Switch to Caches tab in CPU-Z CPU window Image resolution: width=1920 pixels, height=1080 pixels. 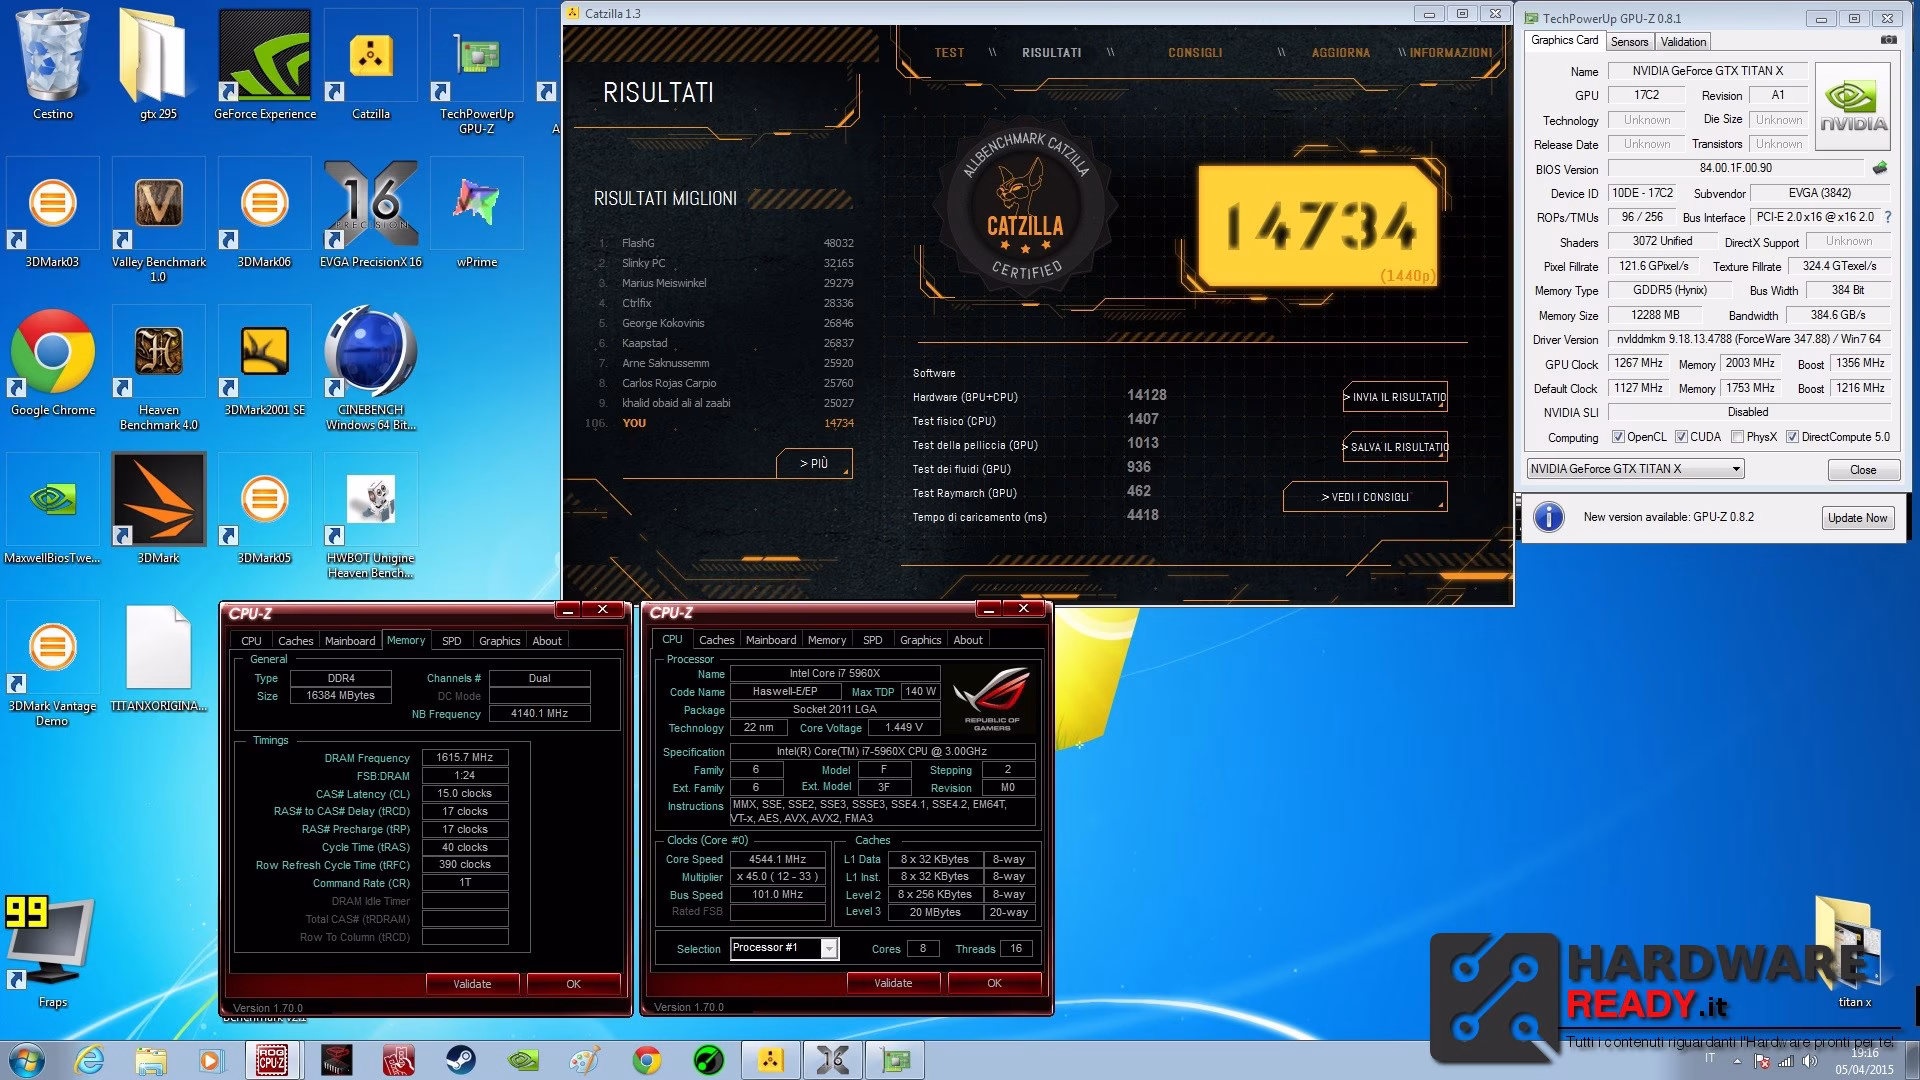pos(716,640)
